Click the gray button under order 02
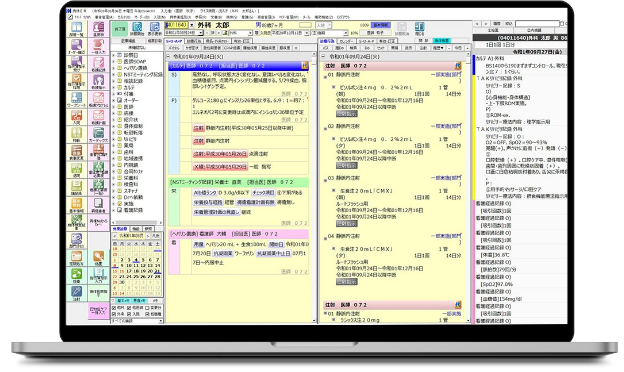Viewport: 624px width, 372px height. pyautogui.click(x=347, y=165)
